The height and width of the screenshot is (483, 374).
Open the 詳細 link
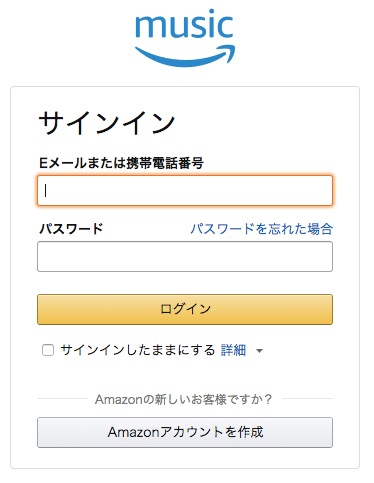pos(233,350)
